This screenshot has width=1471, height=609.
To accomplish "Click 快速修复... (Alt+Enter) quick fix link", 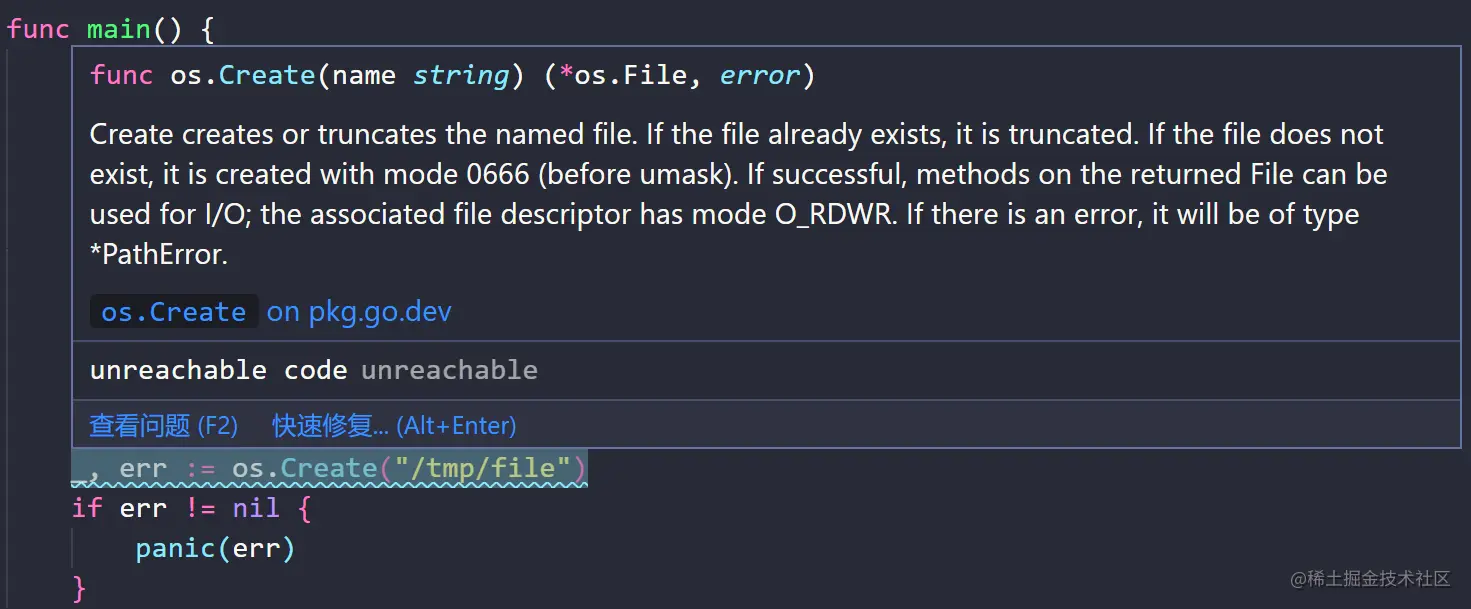I will (394, 426).
